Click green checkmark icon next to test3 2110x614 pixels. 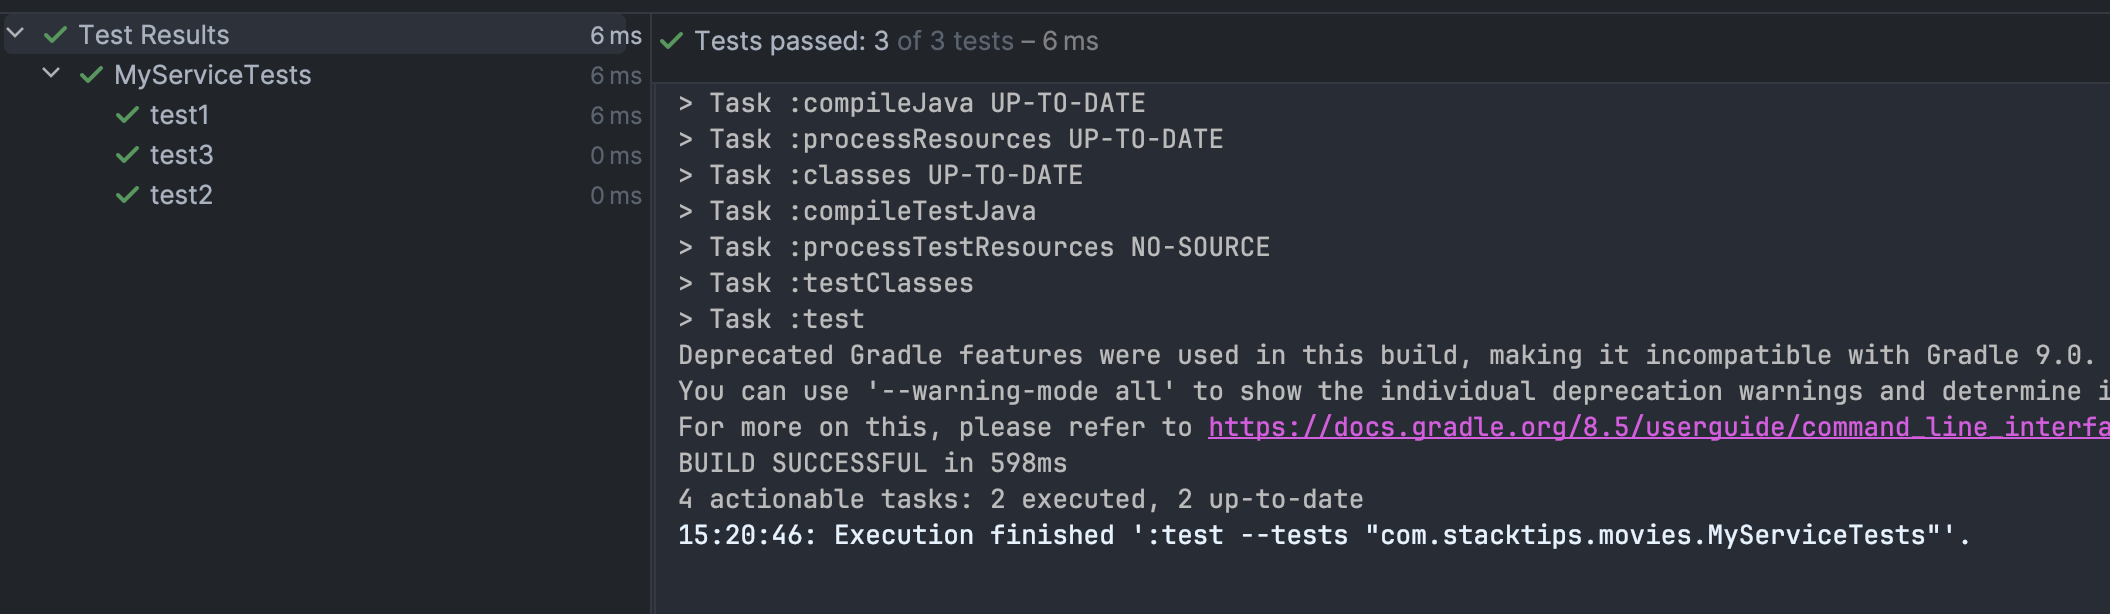pos(127,155)
